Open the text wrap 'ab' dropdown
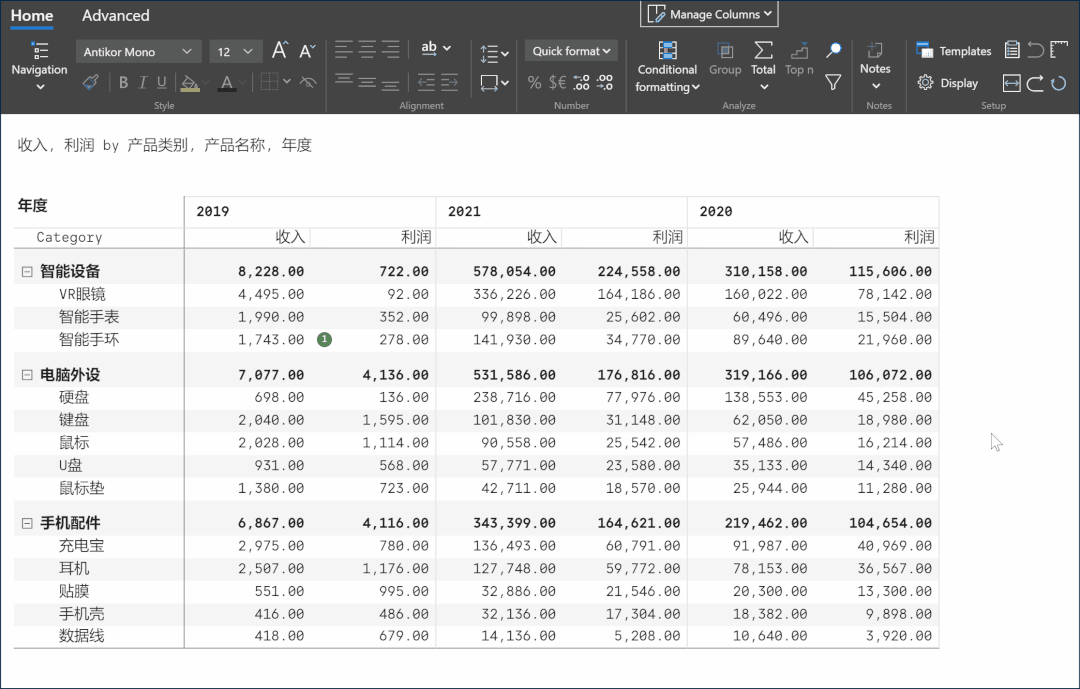The height and width of the screenshot is (689, 1080). 435,48
